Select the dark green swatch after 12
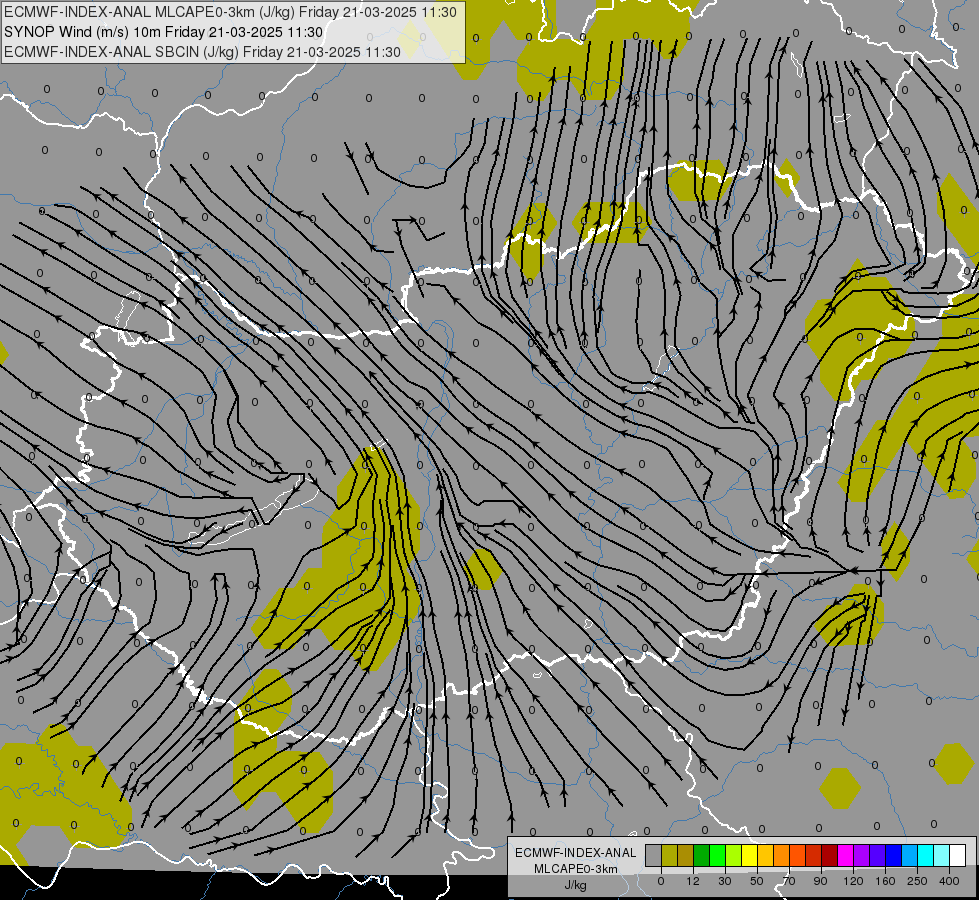Screen dimensions: 979x900 [x=702, y=855]
